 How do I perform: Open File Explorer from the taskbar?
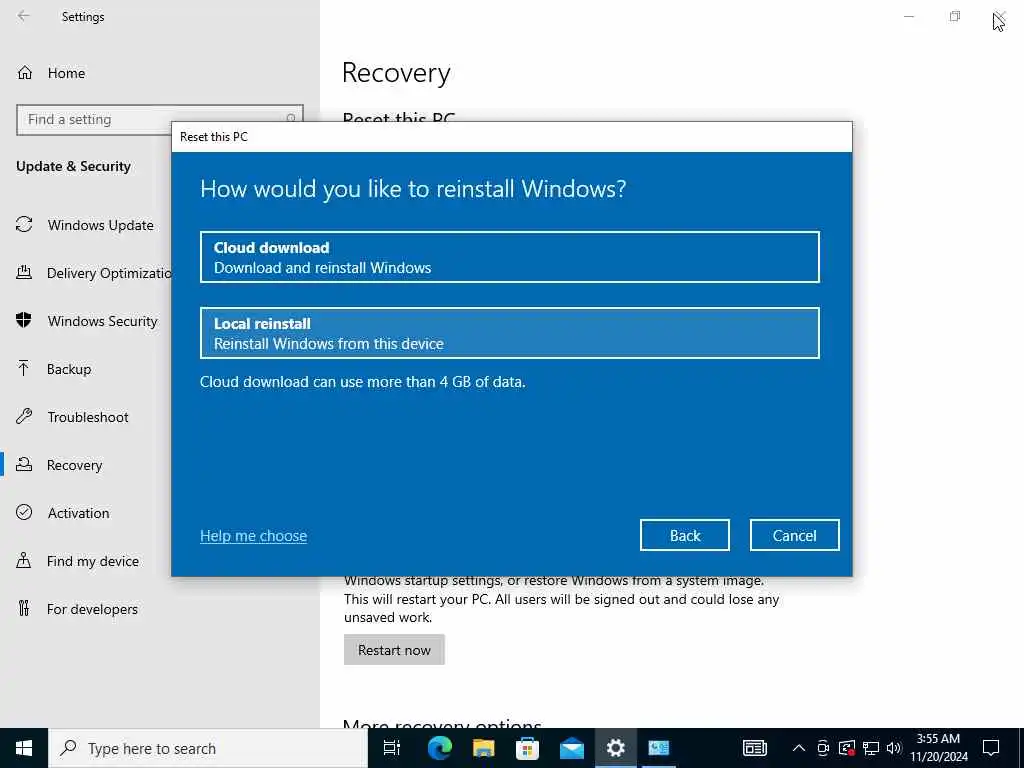pos(483,748)
